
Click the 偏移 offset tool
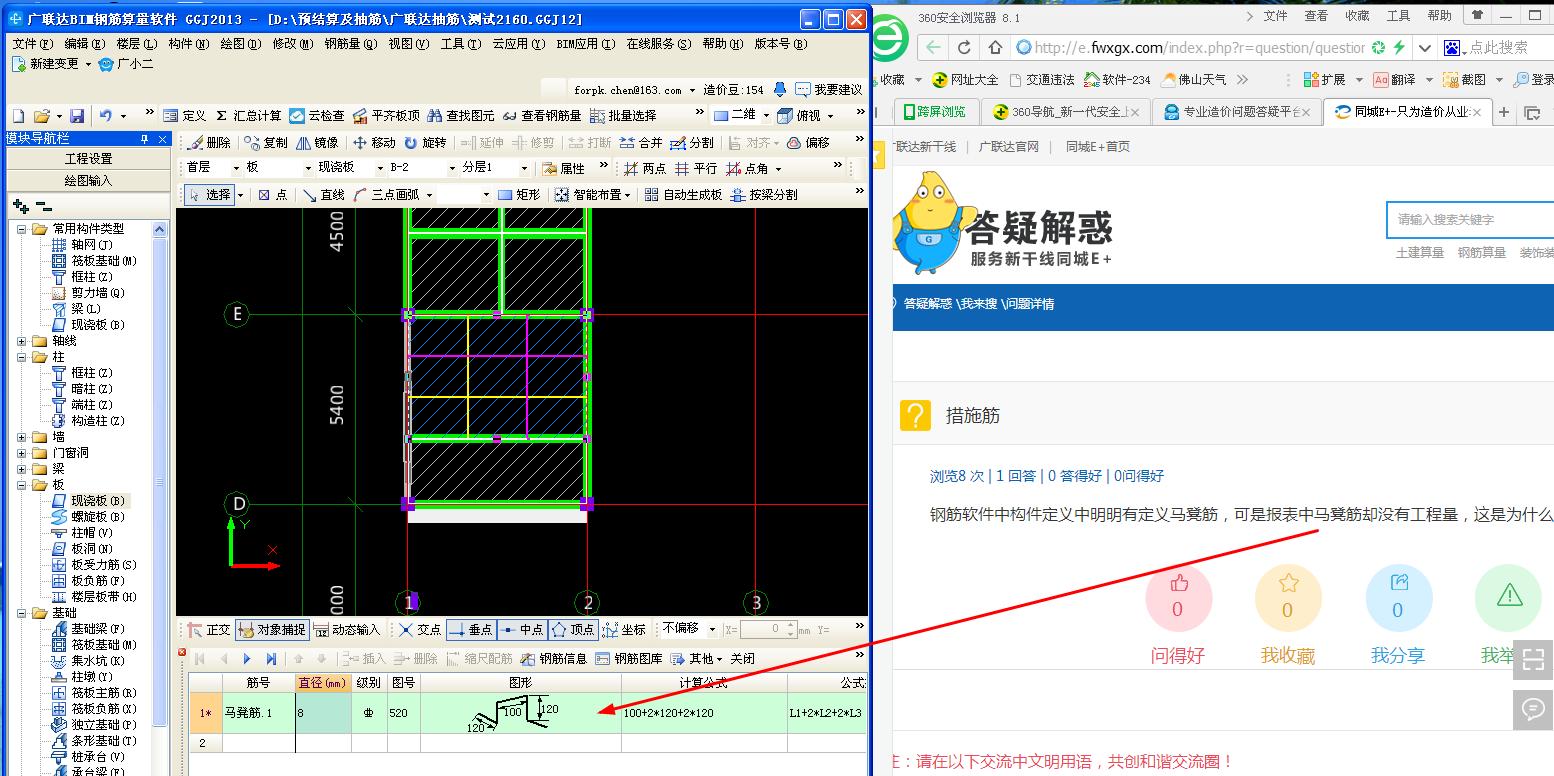808,143
